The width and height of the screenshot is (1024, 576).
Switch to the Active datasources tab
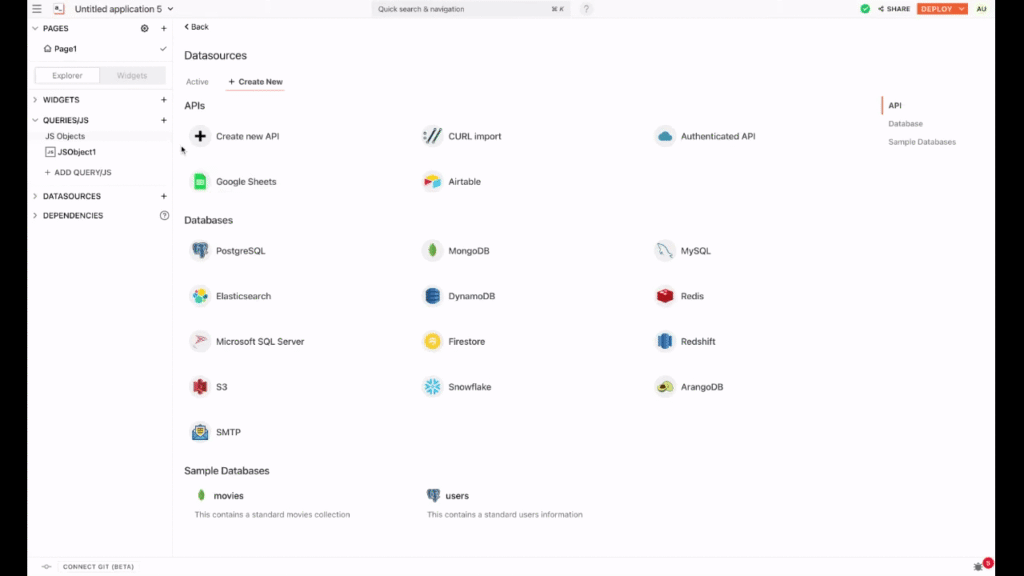coord(197,82)
